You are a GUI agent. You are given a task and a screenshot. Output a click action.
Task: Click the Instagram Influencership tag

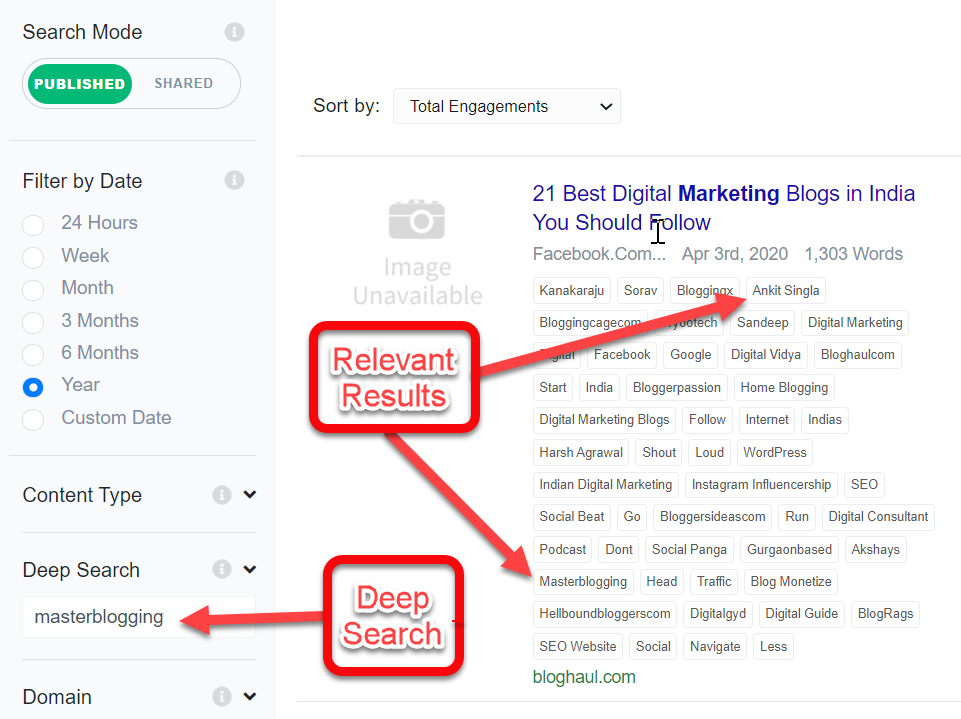(x=761, y=484)
